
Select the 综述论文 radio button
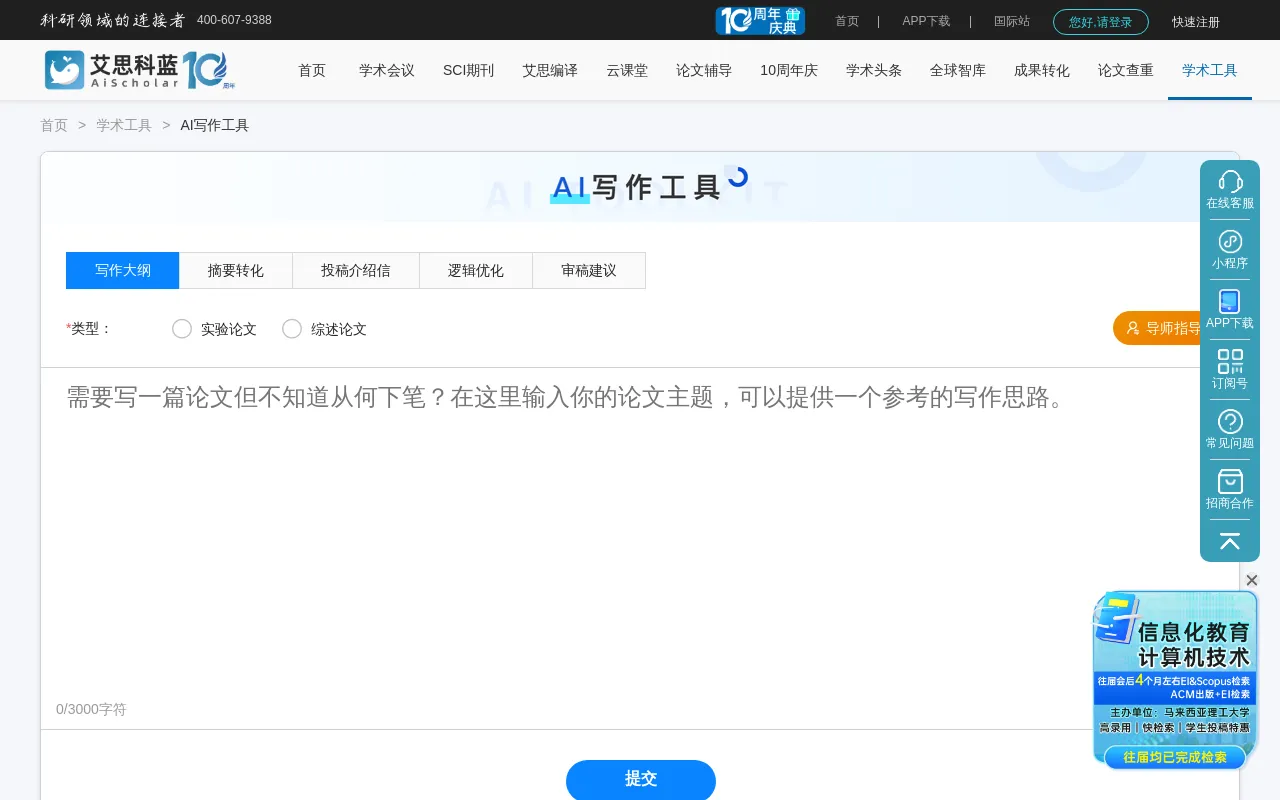[292, 329]
